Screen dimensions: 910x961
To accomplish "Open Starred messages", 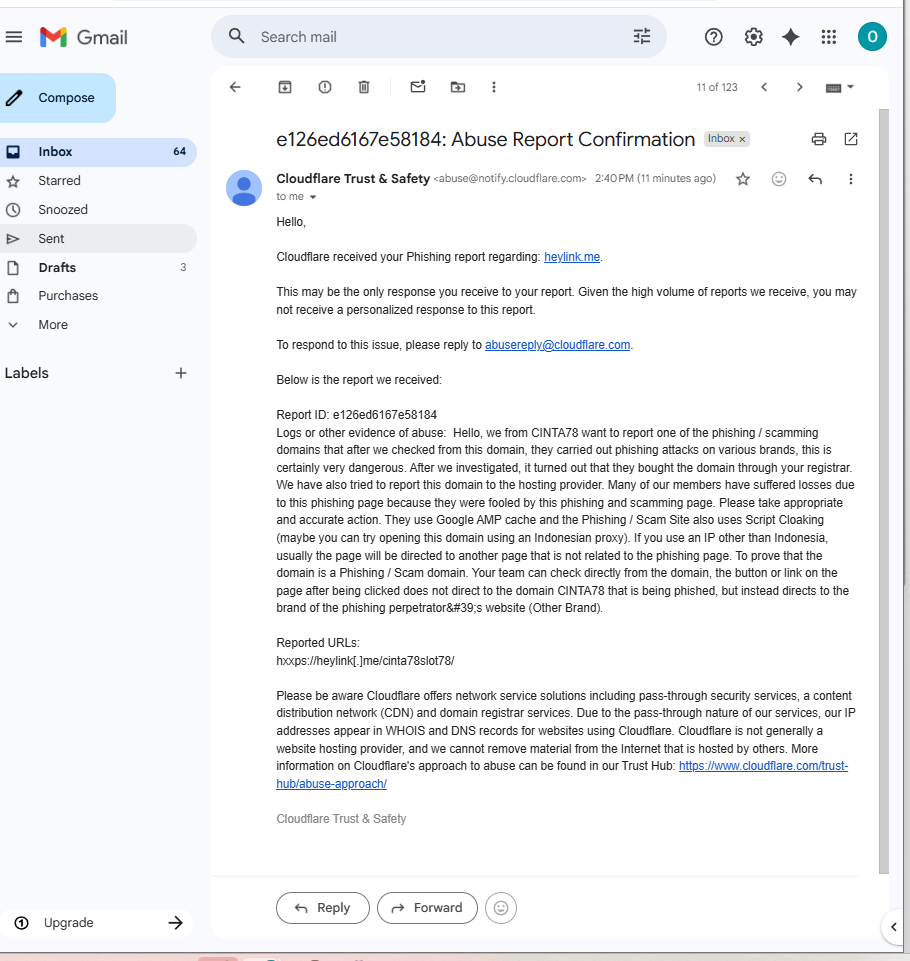I will pyautogui.click(x=98, y=181).
